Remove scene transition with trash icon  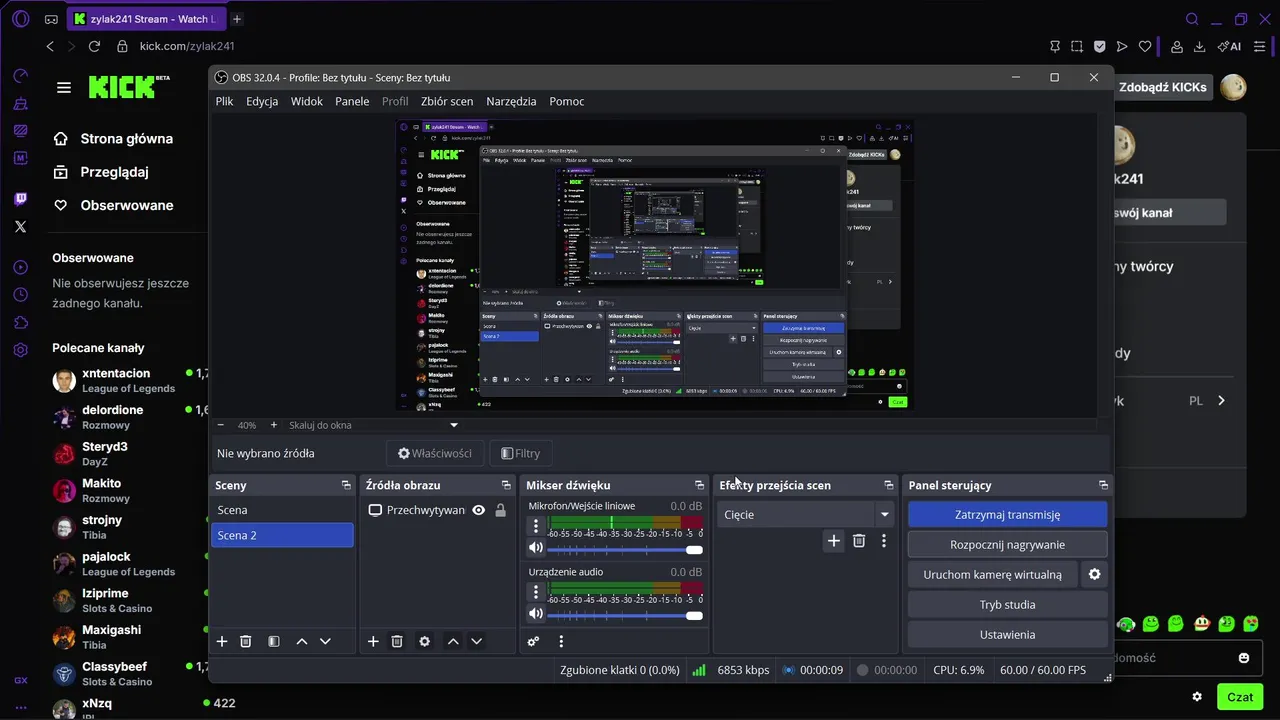tap(859, 541)
